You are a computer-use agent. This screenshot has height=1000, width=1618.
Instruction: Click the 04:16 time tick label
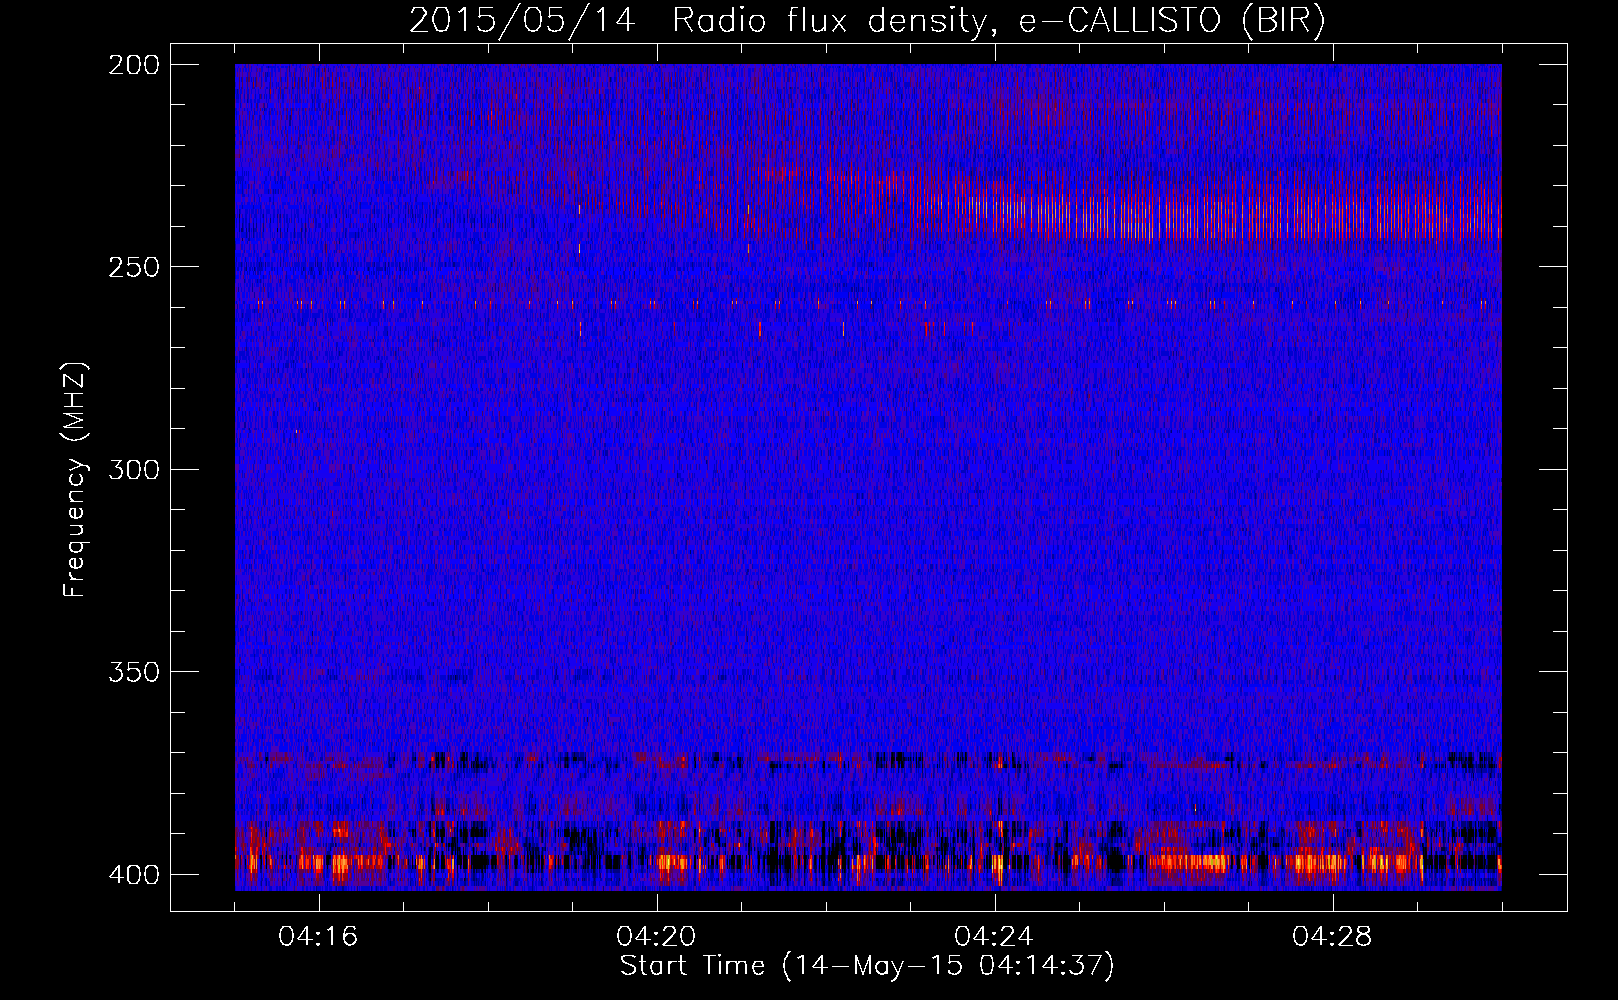tap(318, 937)
